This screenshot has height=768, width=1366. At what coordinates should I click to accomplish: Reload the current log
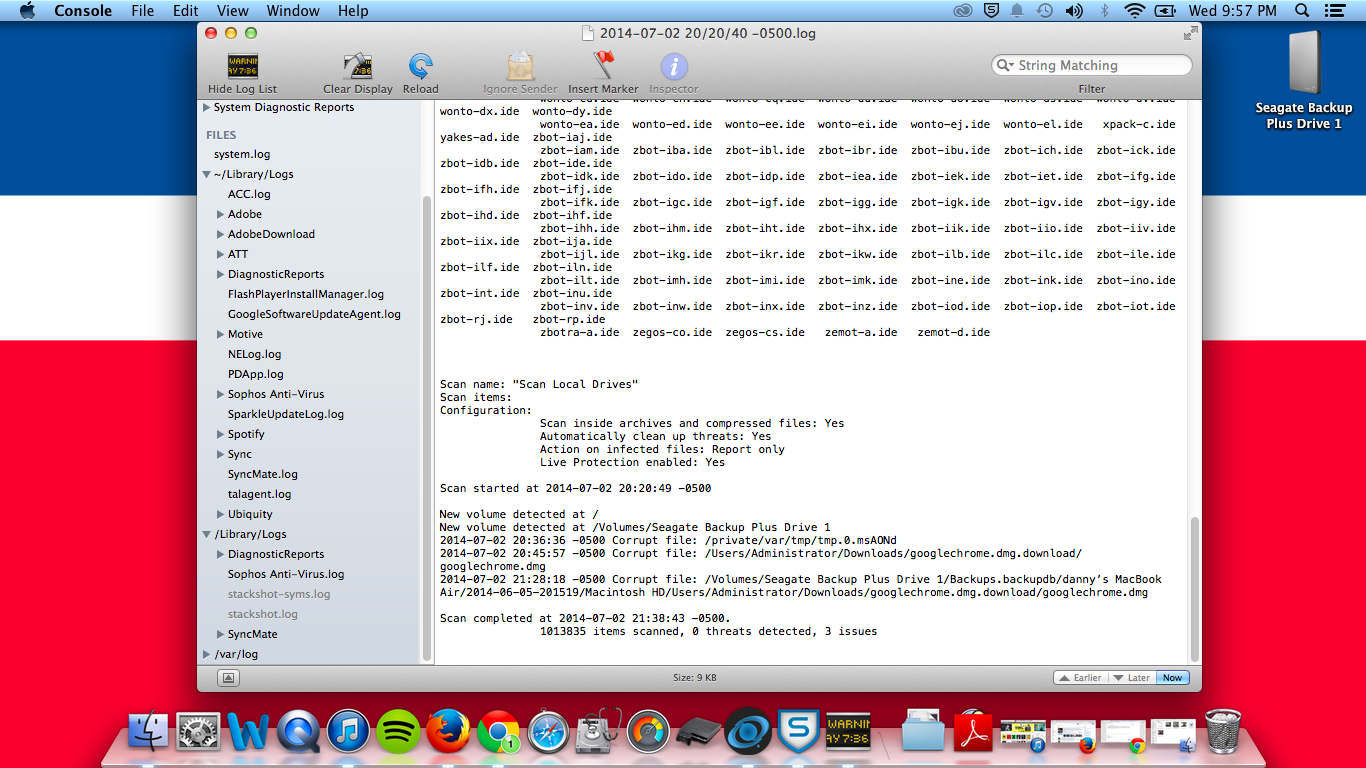pyautogui.click(x=421, y=67)
